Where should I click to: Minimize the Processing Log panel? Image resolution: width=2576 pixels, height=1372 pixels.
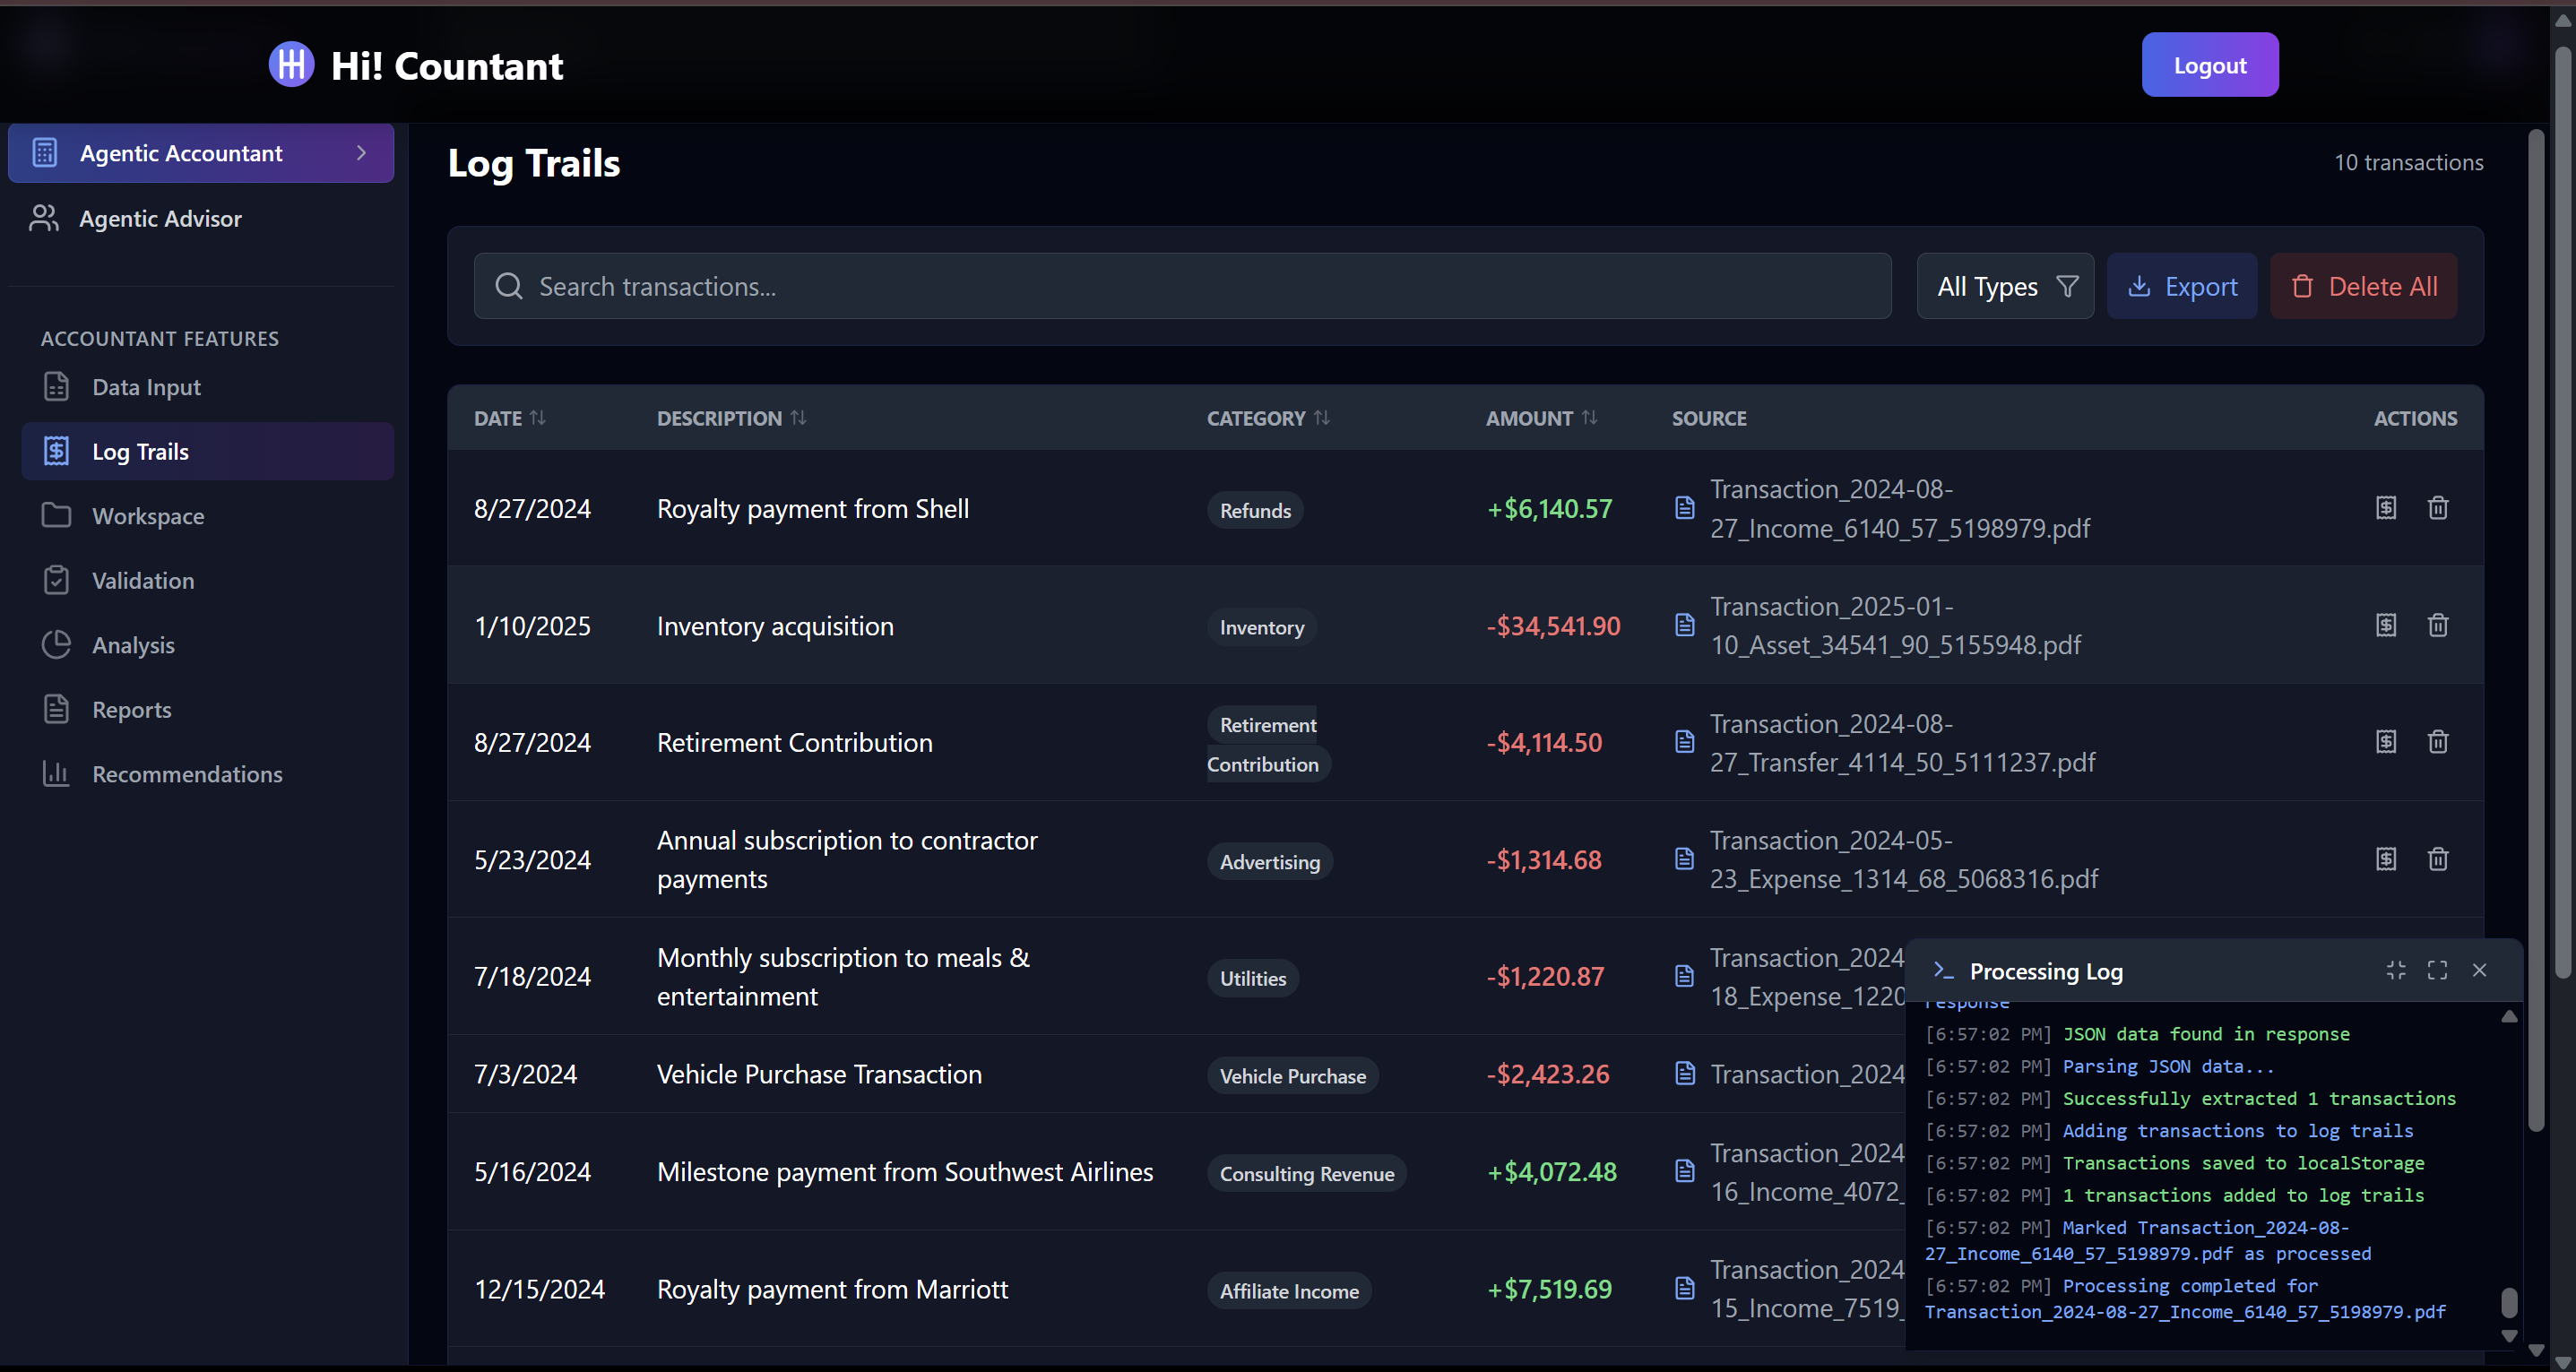pyautogui.click(x=2395, y=970)
